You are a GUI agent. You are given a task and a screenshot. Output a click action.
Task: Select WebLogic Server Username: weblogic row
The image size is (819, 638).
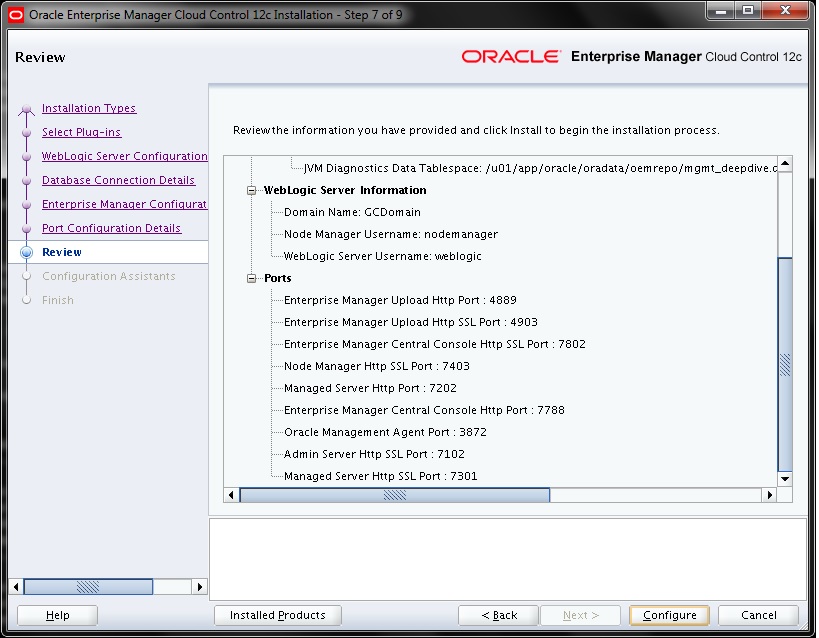click(x=382, y=256)
